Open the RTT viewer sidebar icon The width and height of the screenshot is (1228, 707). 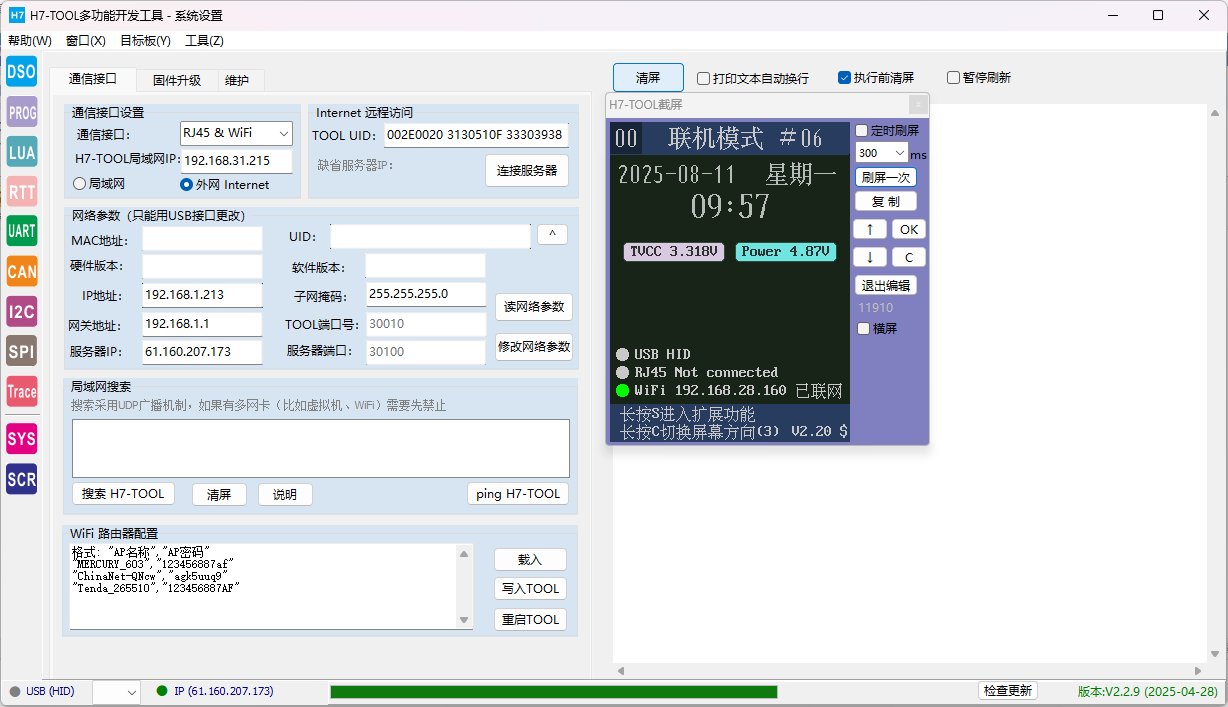tap(22, 192)
